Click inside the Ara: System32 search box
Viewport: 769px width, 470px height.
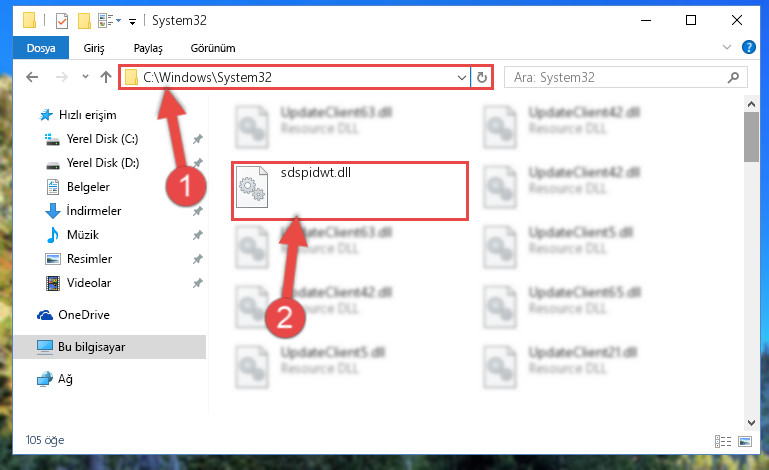618,78
